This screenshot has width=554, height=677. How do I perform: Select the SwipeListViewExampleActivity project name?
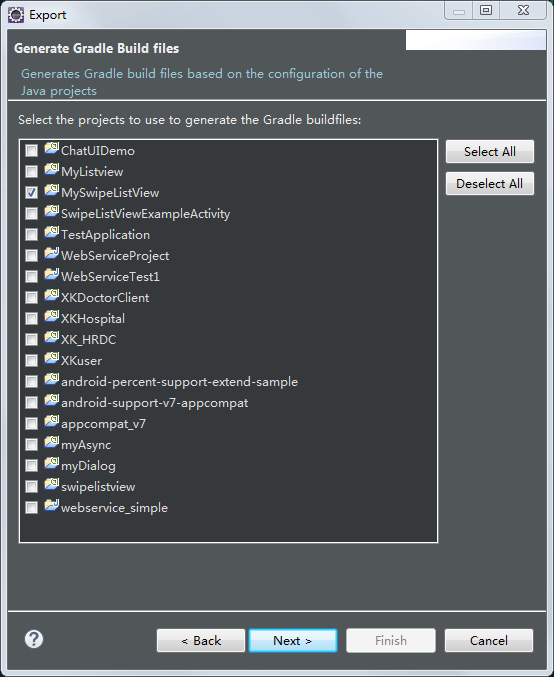click(146, 214)
